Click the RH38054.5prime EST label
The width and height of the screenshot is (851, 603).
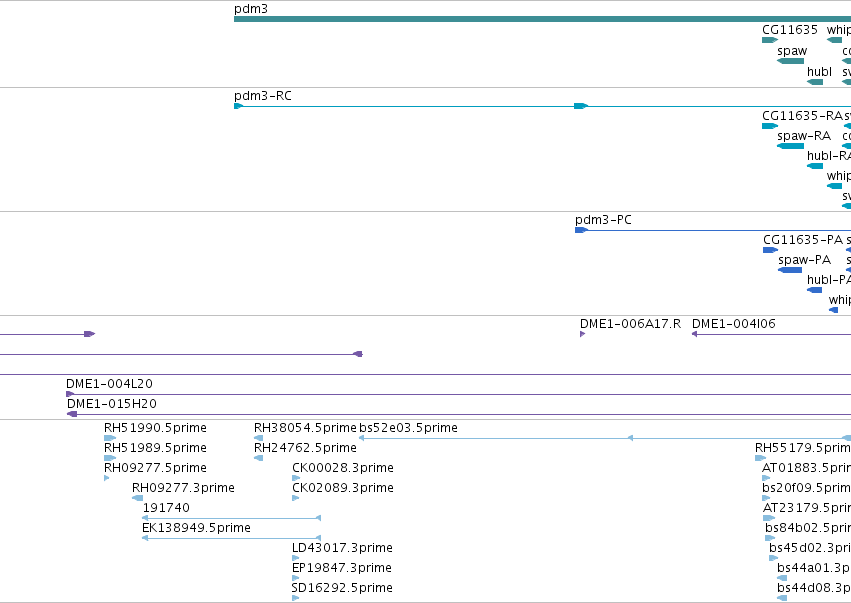tap(305, 428)
